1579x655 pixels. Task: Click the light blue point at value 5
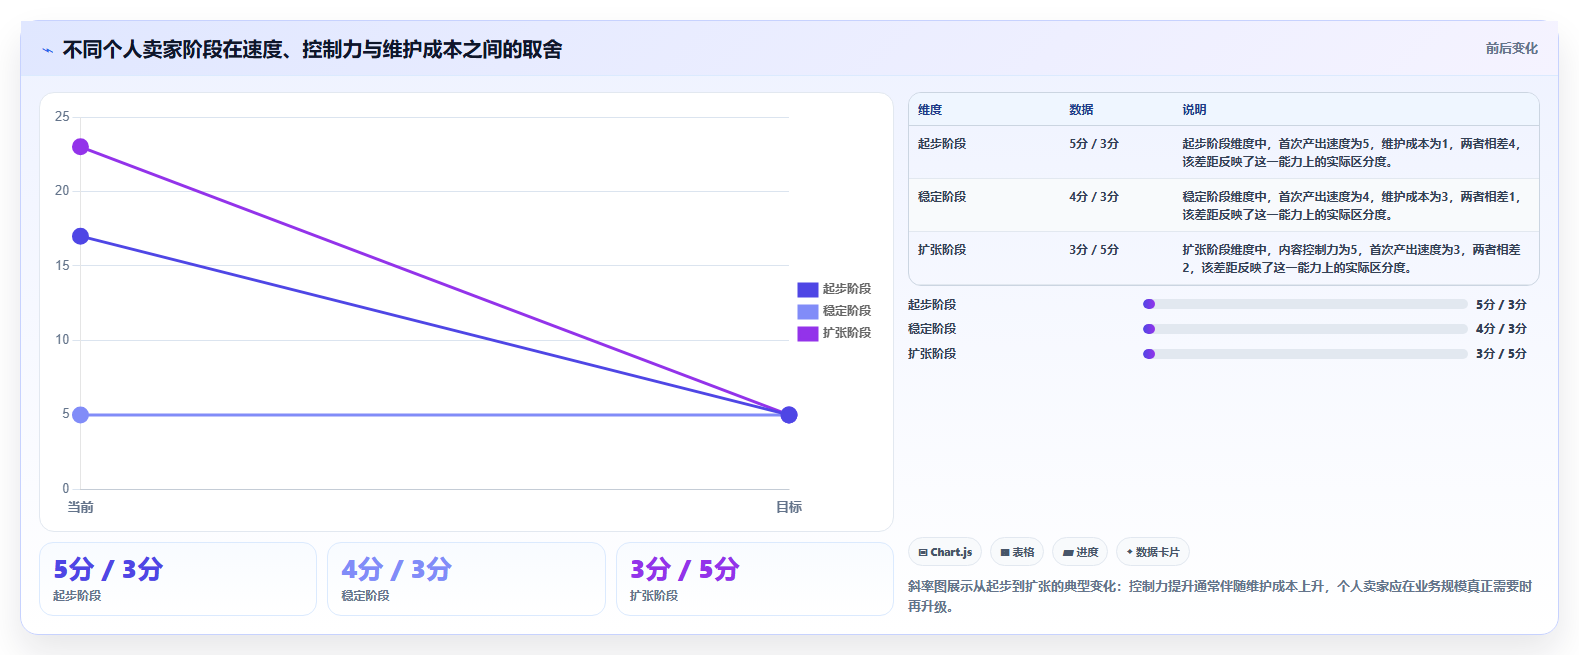point(81,415)
